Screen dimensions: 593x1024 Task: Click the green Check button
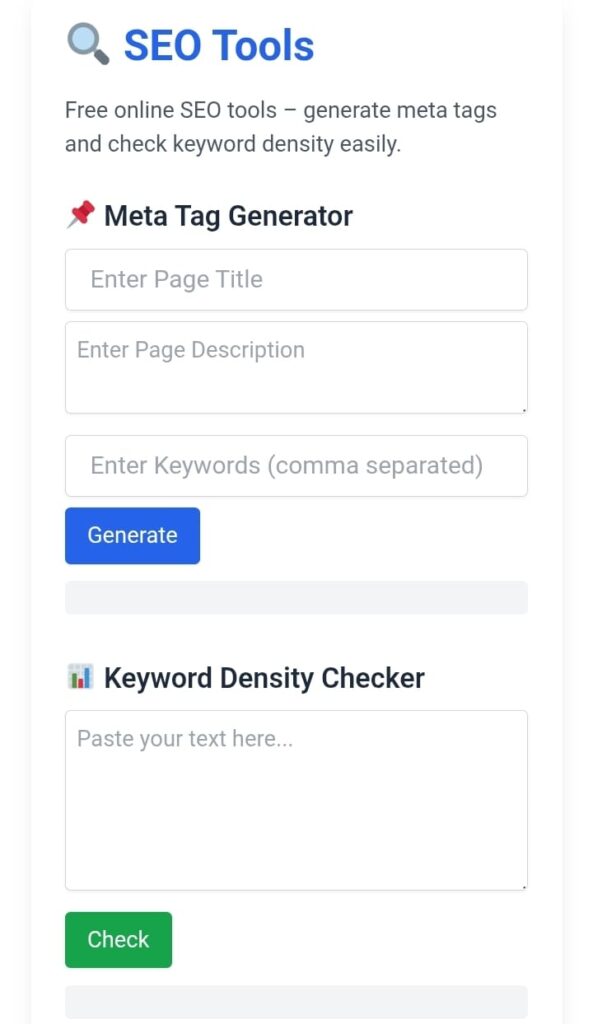(118, 940)
